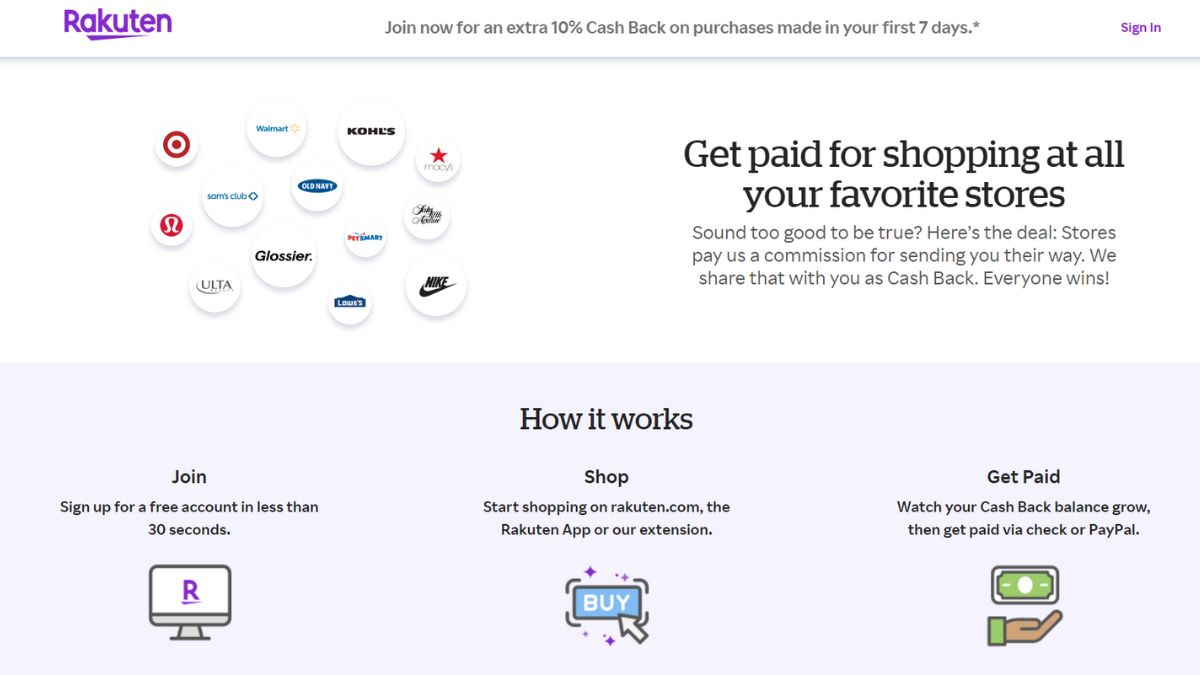Select the Sam's Club store icon
The width and height of the screenshot is (1200, 675).
pos(232,196)
